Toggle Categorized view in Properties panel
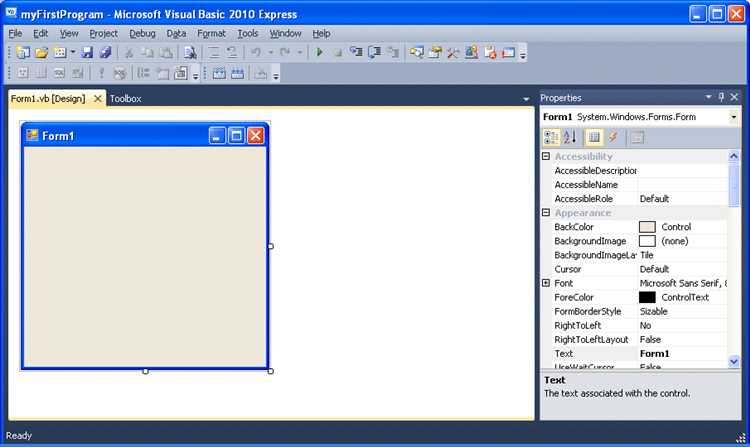Screen dimensions: 750x447 [551, 138]
